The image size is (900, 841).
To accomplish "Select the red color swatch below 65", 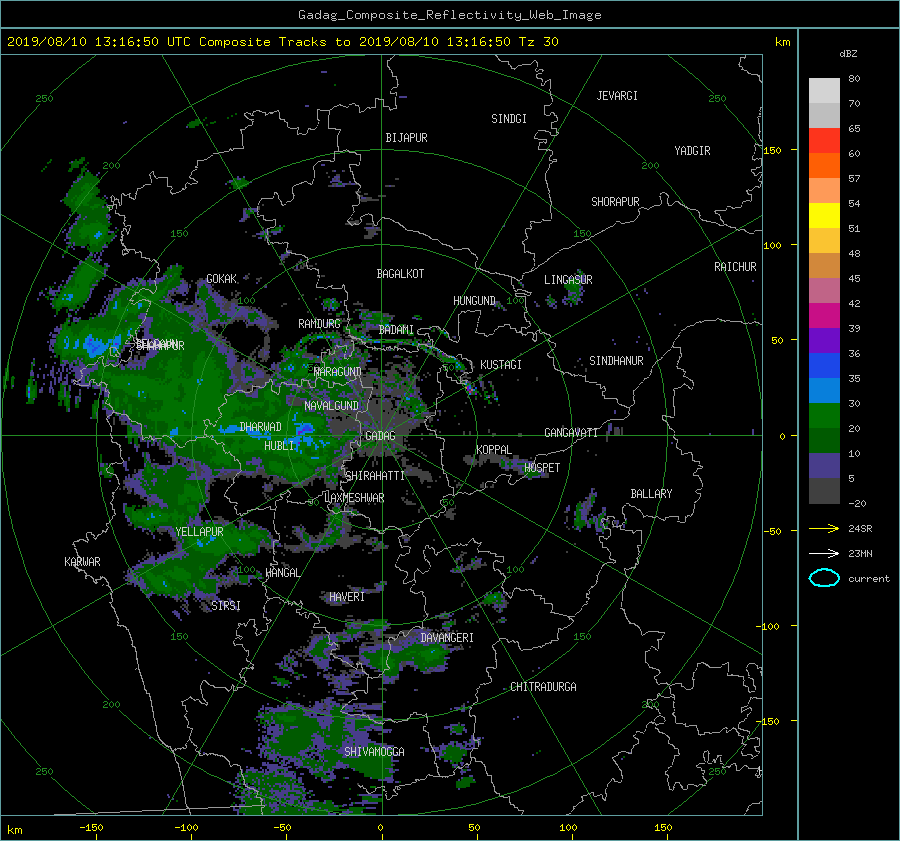I will [824, 140].
